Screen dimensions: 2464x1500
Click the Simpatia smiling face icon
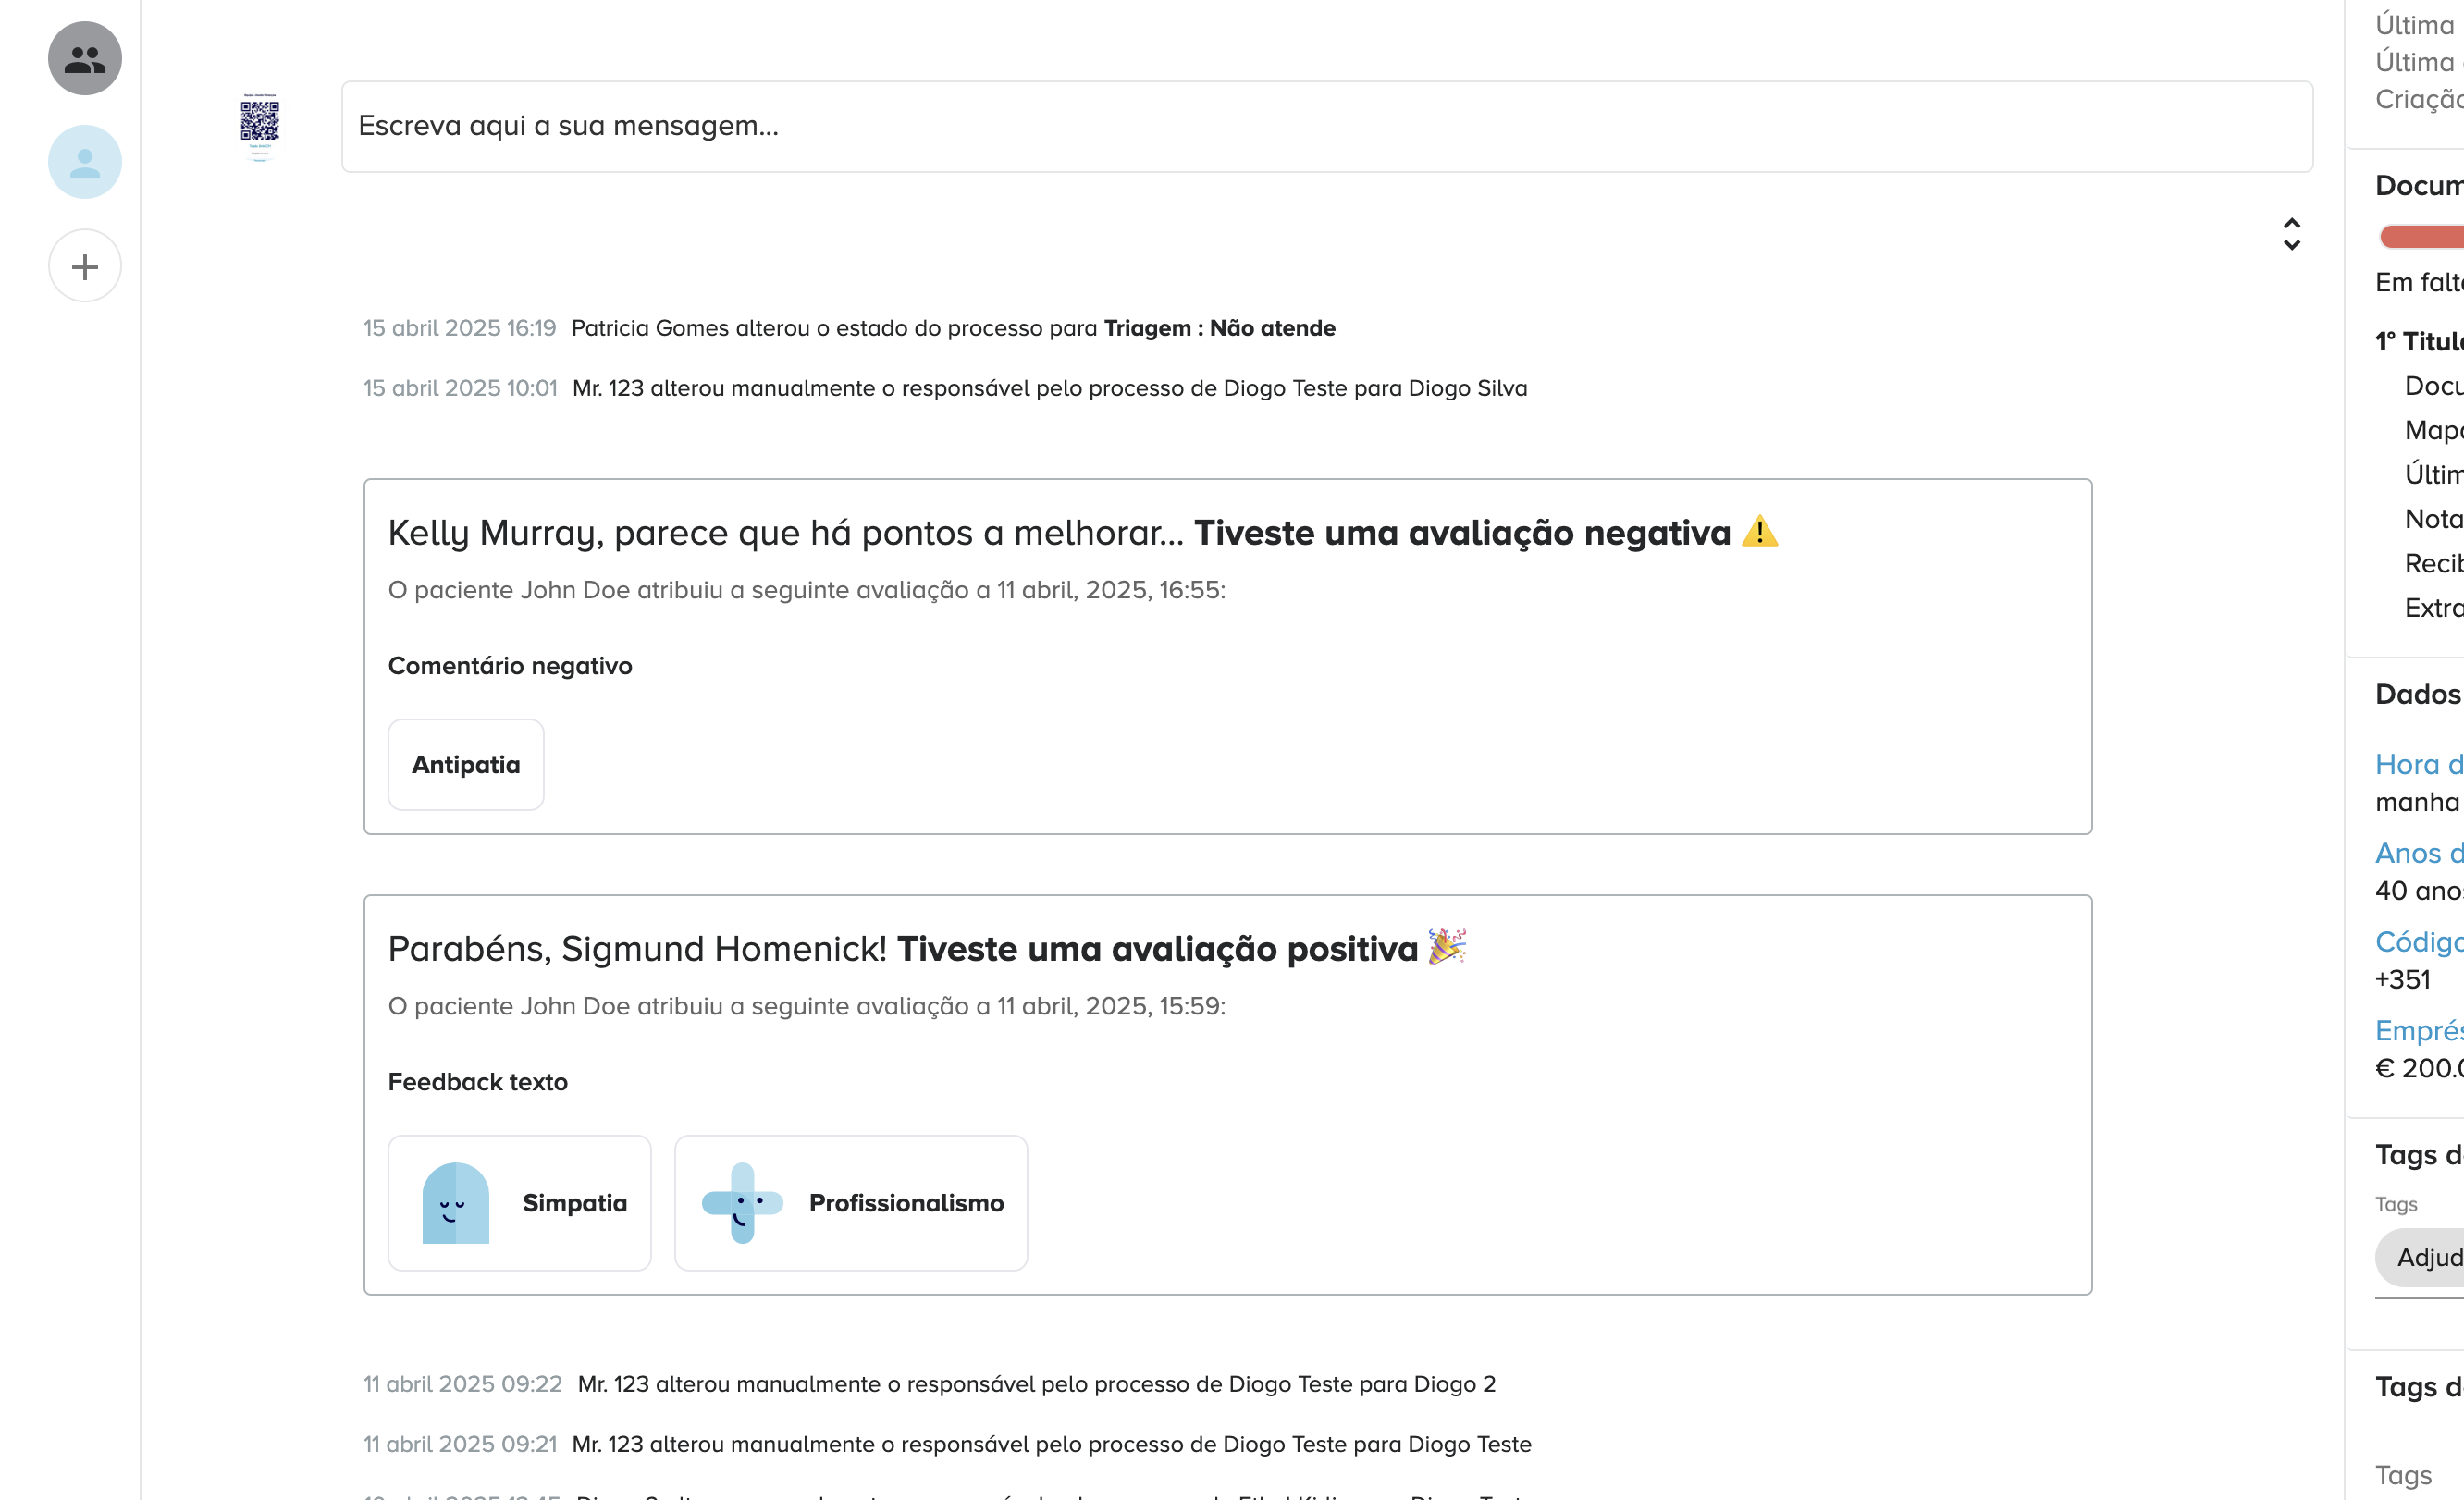[456, 1203]
